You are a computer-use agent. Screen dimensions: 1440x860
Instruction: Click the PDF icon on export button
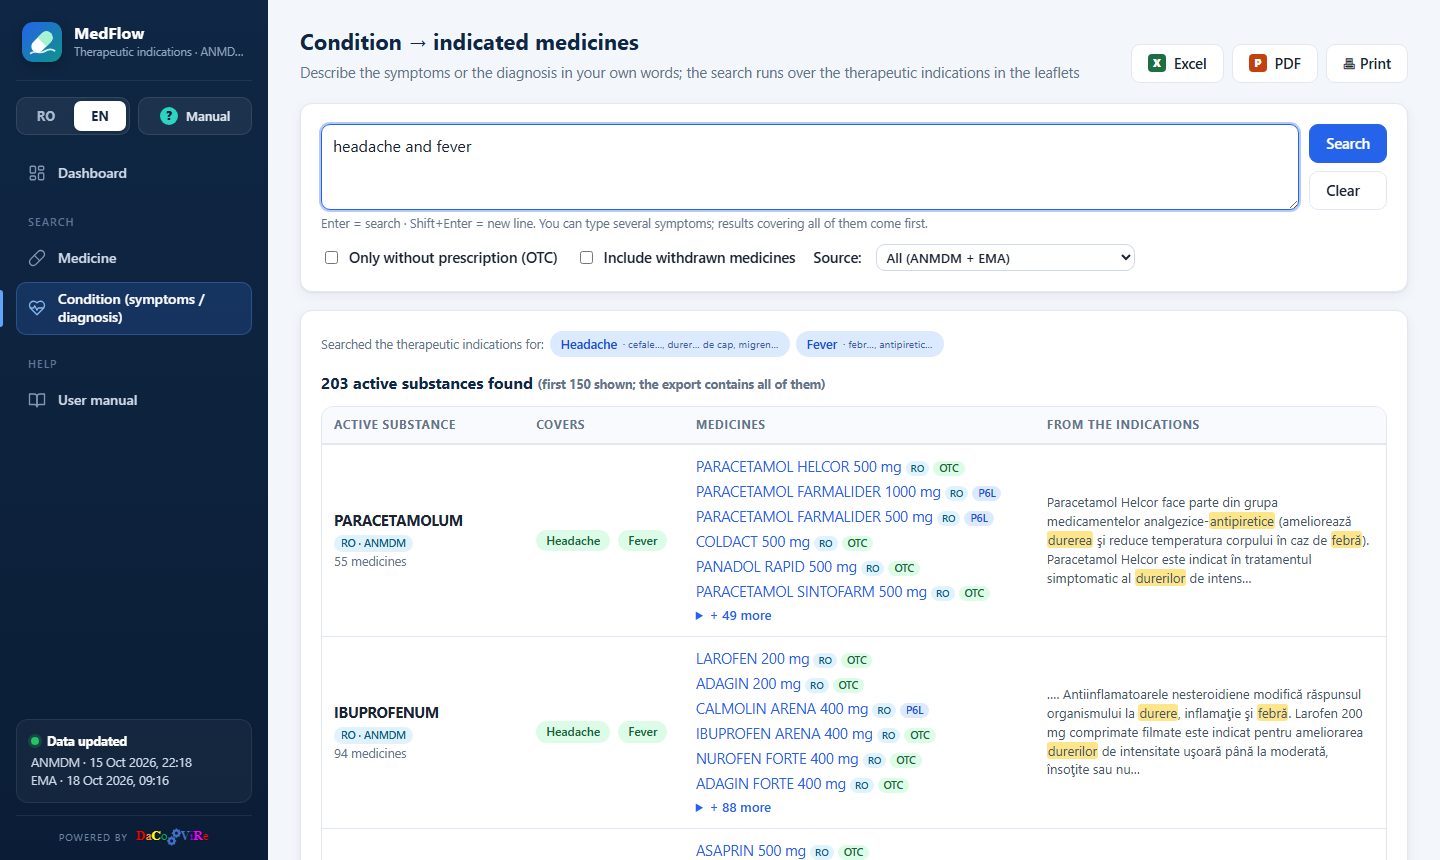1258,63
